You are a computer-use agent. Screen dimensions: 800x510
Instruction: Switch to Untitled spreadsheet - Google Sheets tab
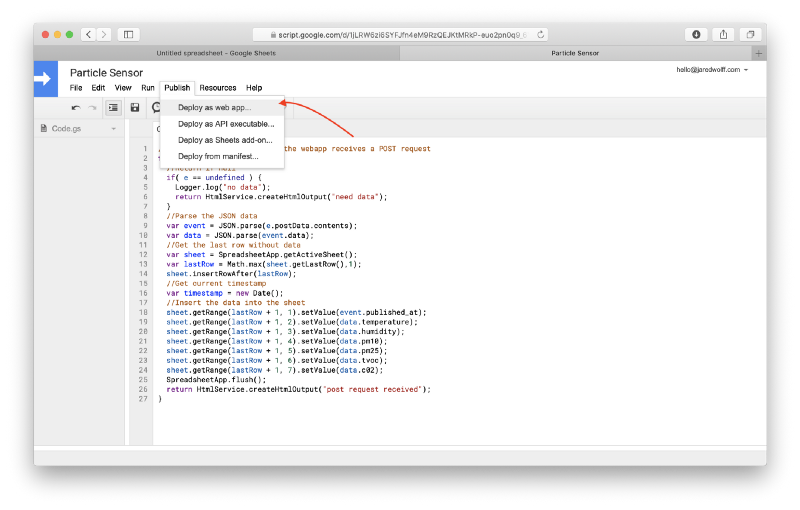pyautogui.click(x=216, y=53)
